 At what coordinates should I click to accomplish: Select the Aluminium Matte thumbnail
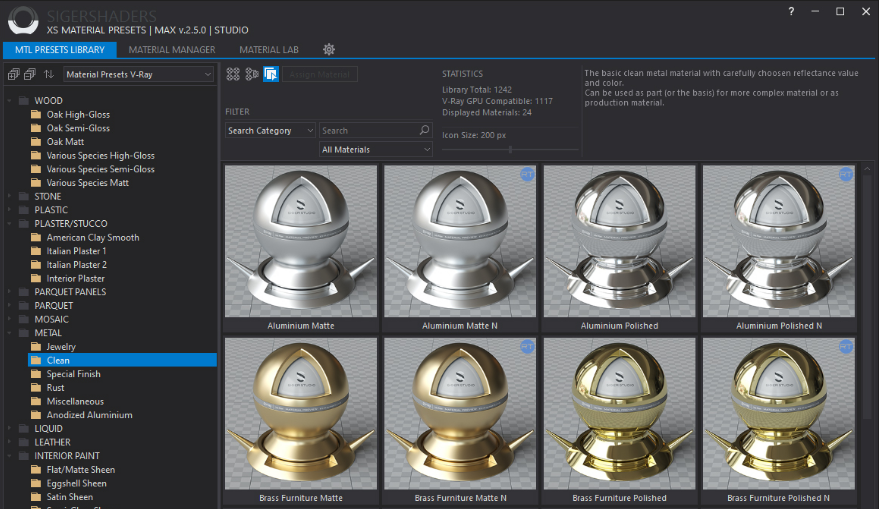click(x=301, y=241)
